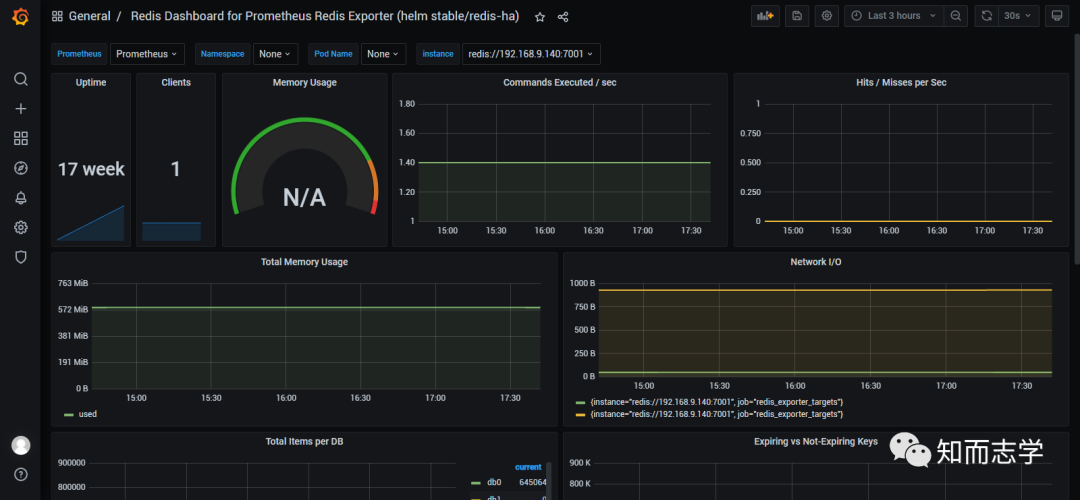
Task: Open the Alerting bell icon
Action: tap(20, 198)
